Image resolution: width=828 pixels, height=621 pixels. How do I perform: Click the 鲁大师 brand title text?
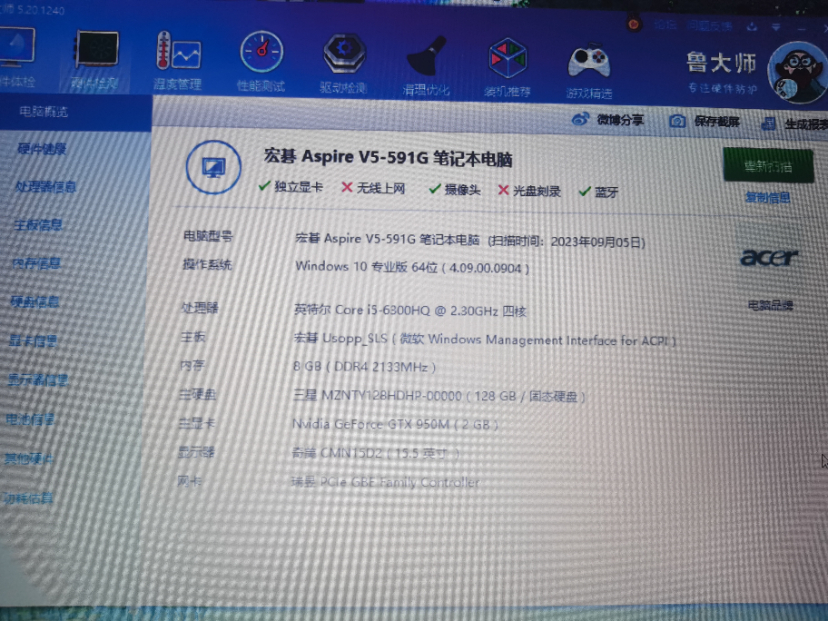pos(721,62)
